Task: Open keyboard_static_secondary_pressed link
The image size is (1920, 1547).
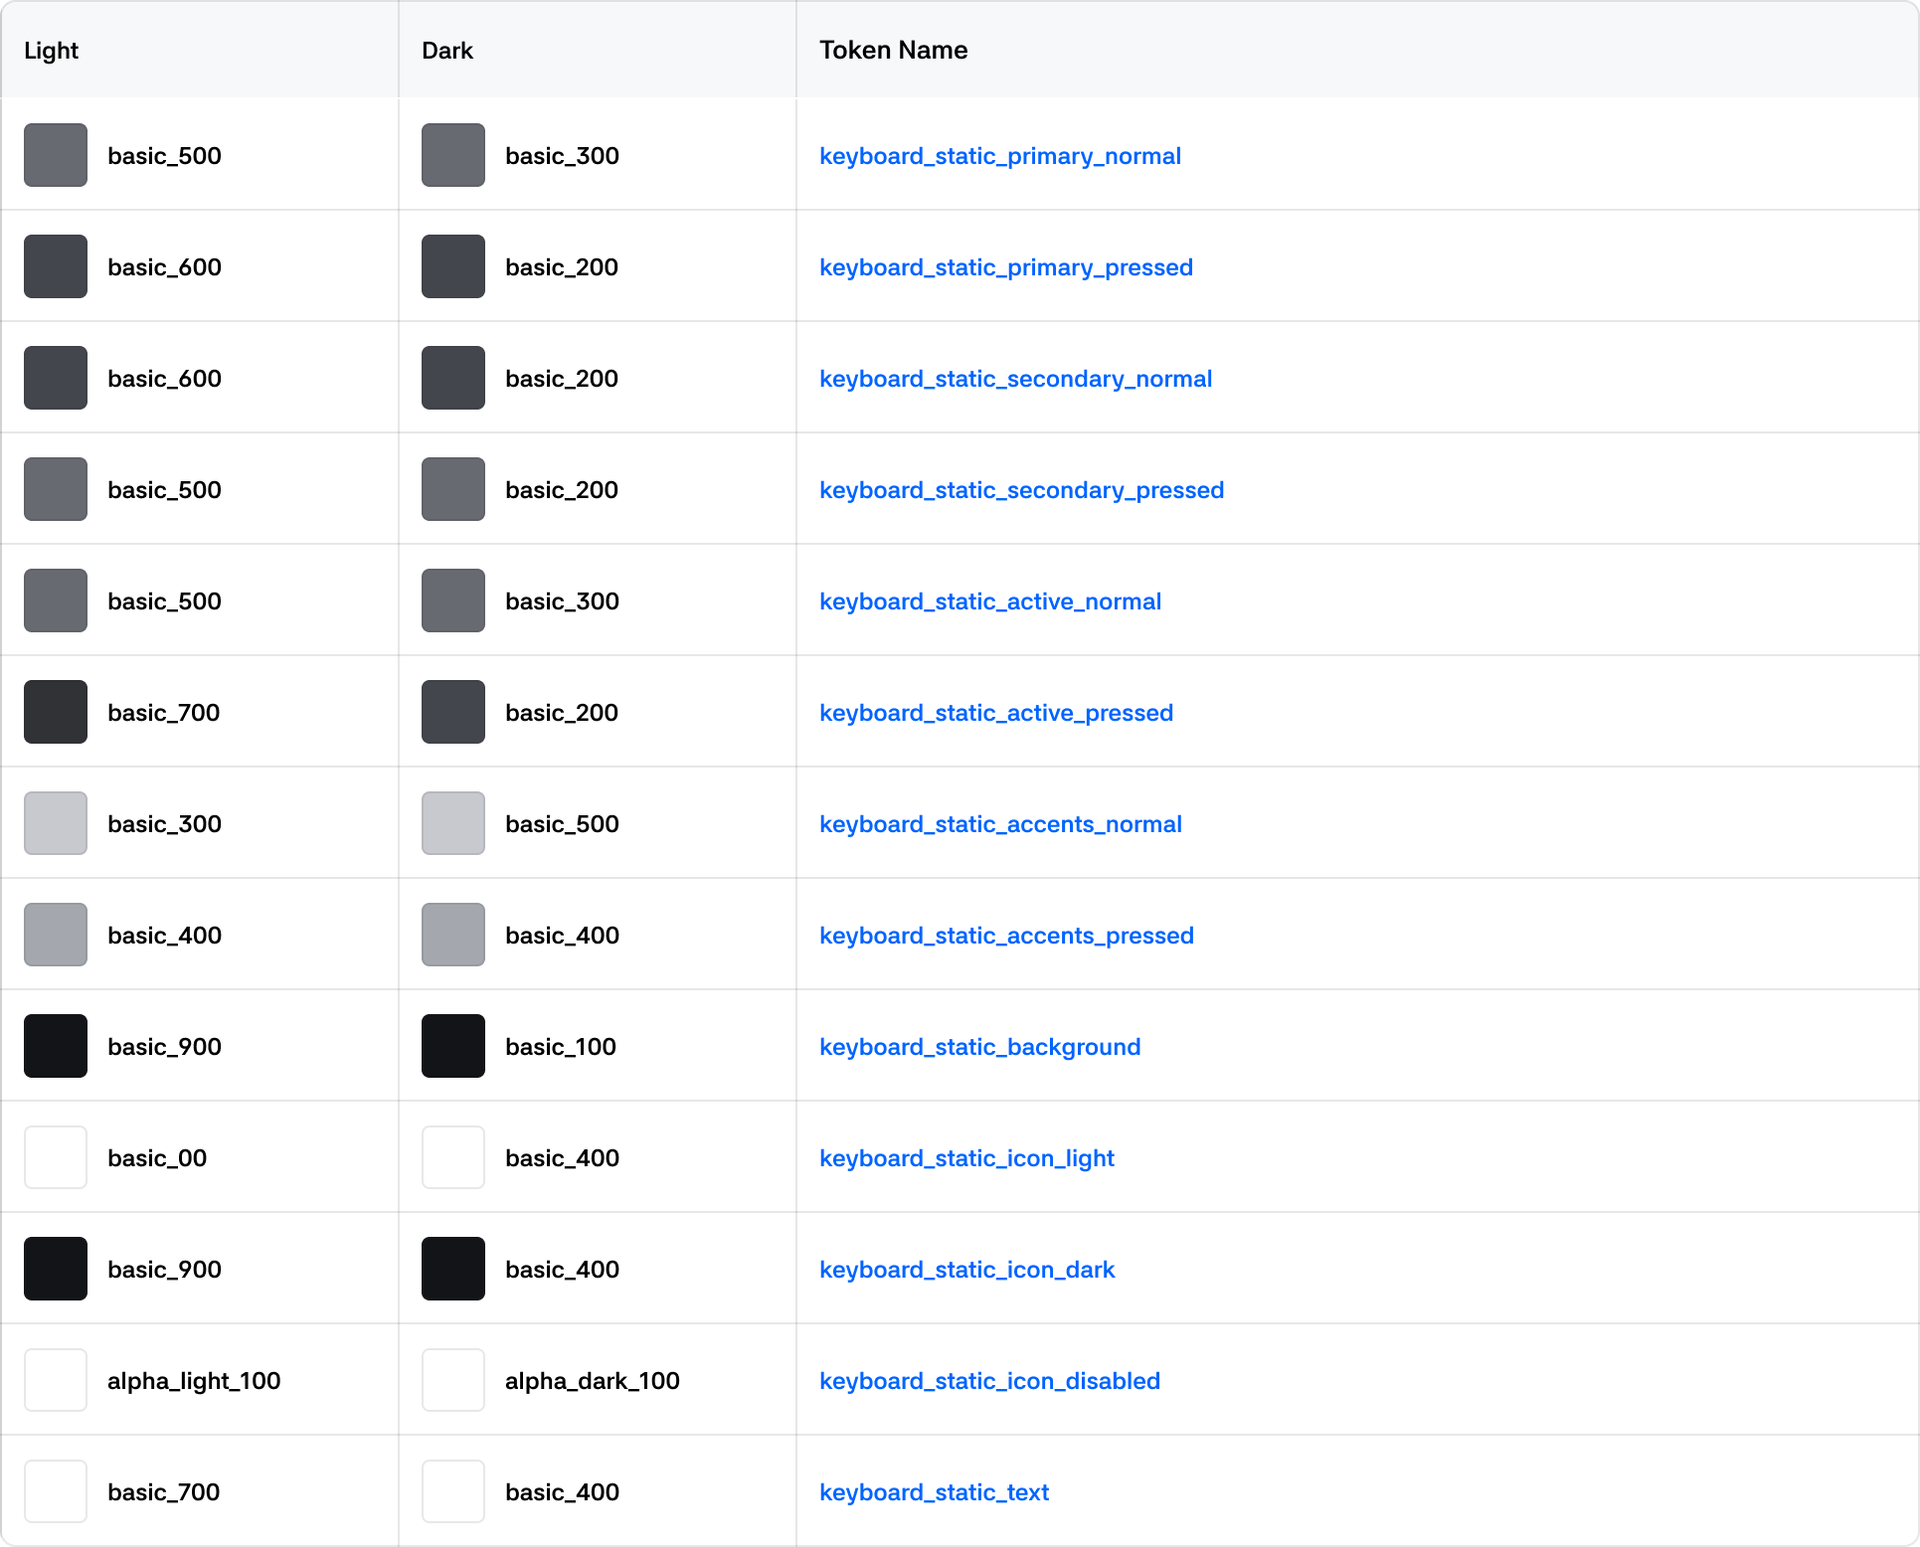Action: (1021, 490)
